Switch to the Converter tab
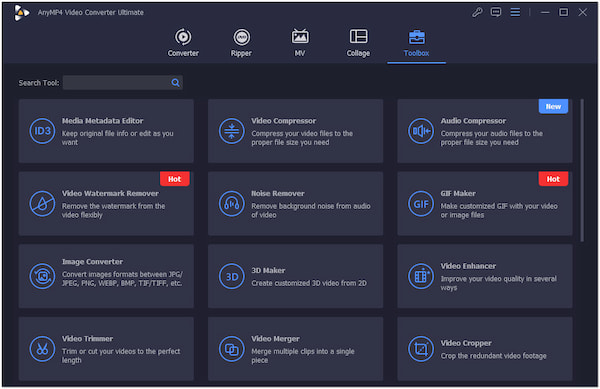 [x=183, y=43]
